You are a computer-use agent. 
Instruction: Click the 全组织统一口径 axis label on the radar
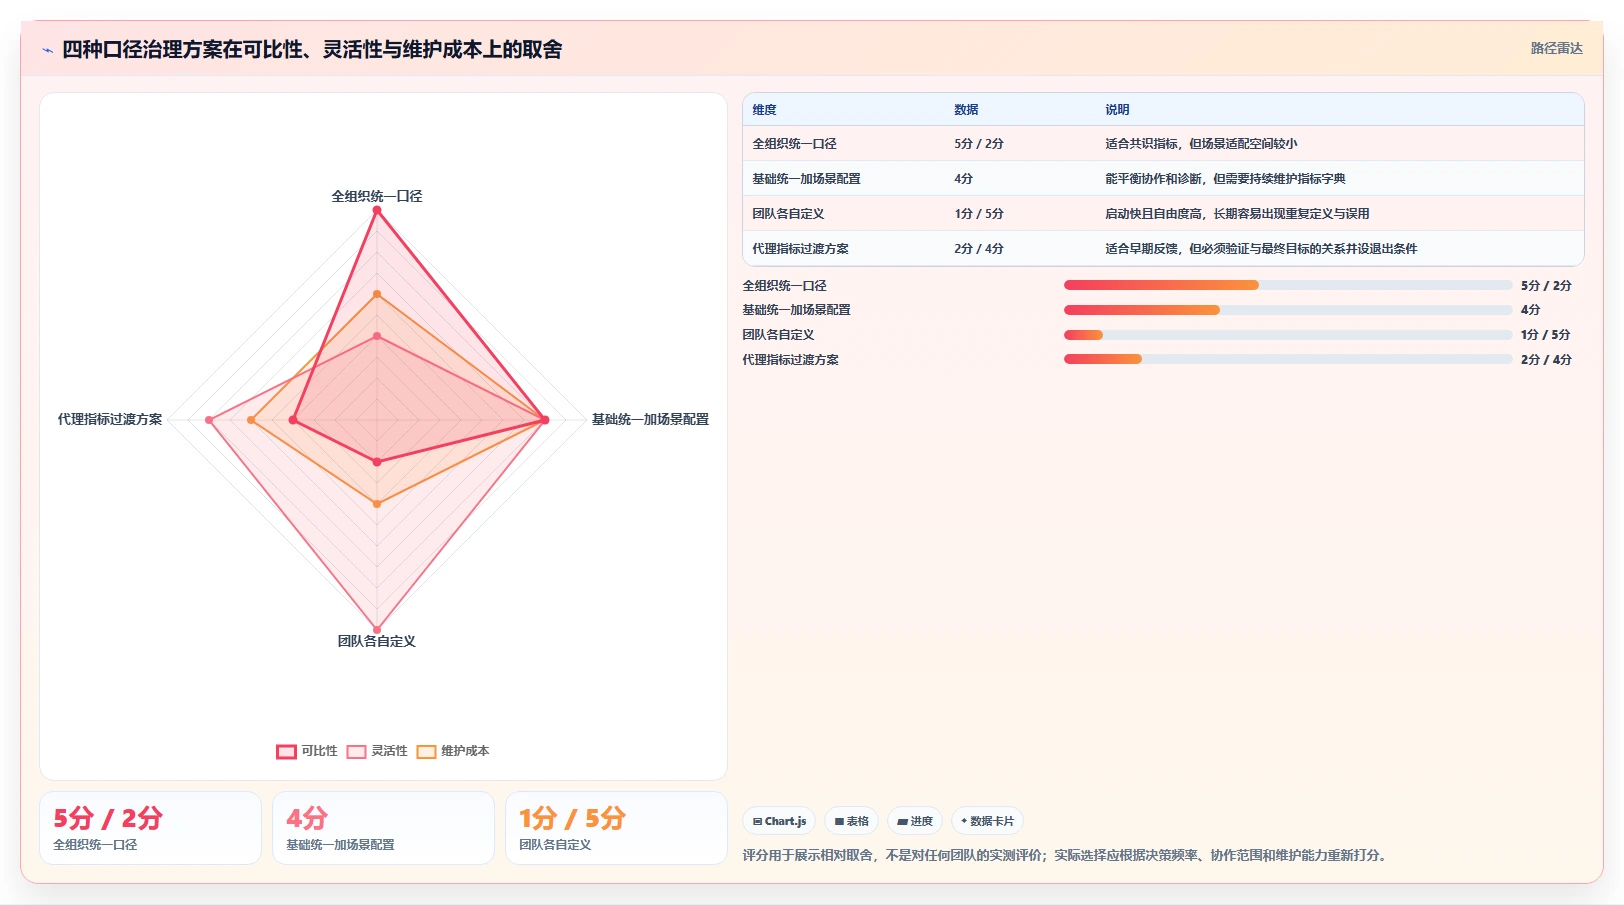coord(377,196)
